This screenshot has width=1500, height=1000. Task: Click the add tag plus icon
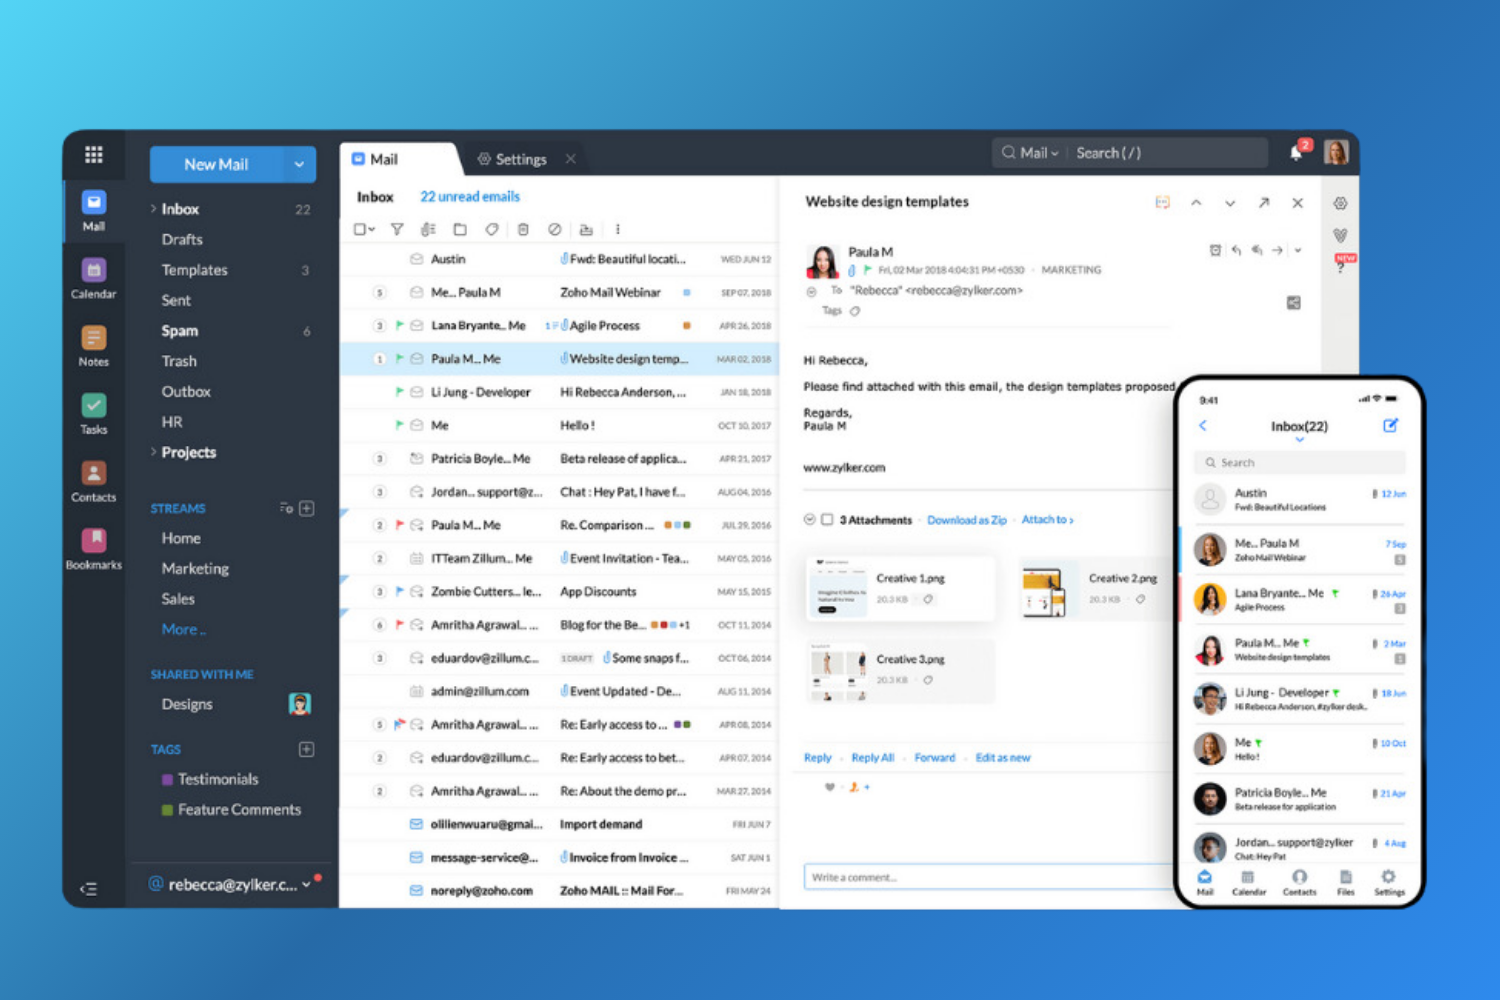307,749
